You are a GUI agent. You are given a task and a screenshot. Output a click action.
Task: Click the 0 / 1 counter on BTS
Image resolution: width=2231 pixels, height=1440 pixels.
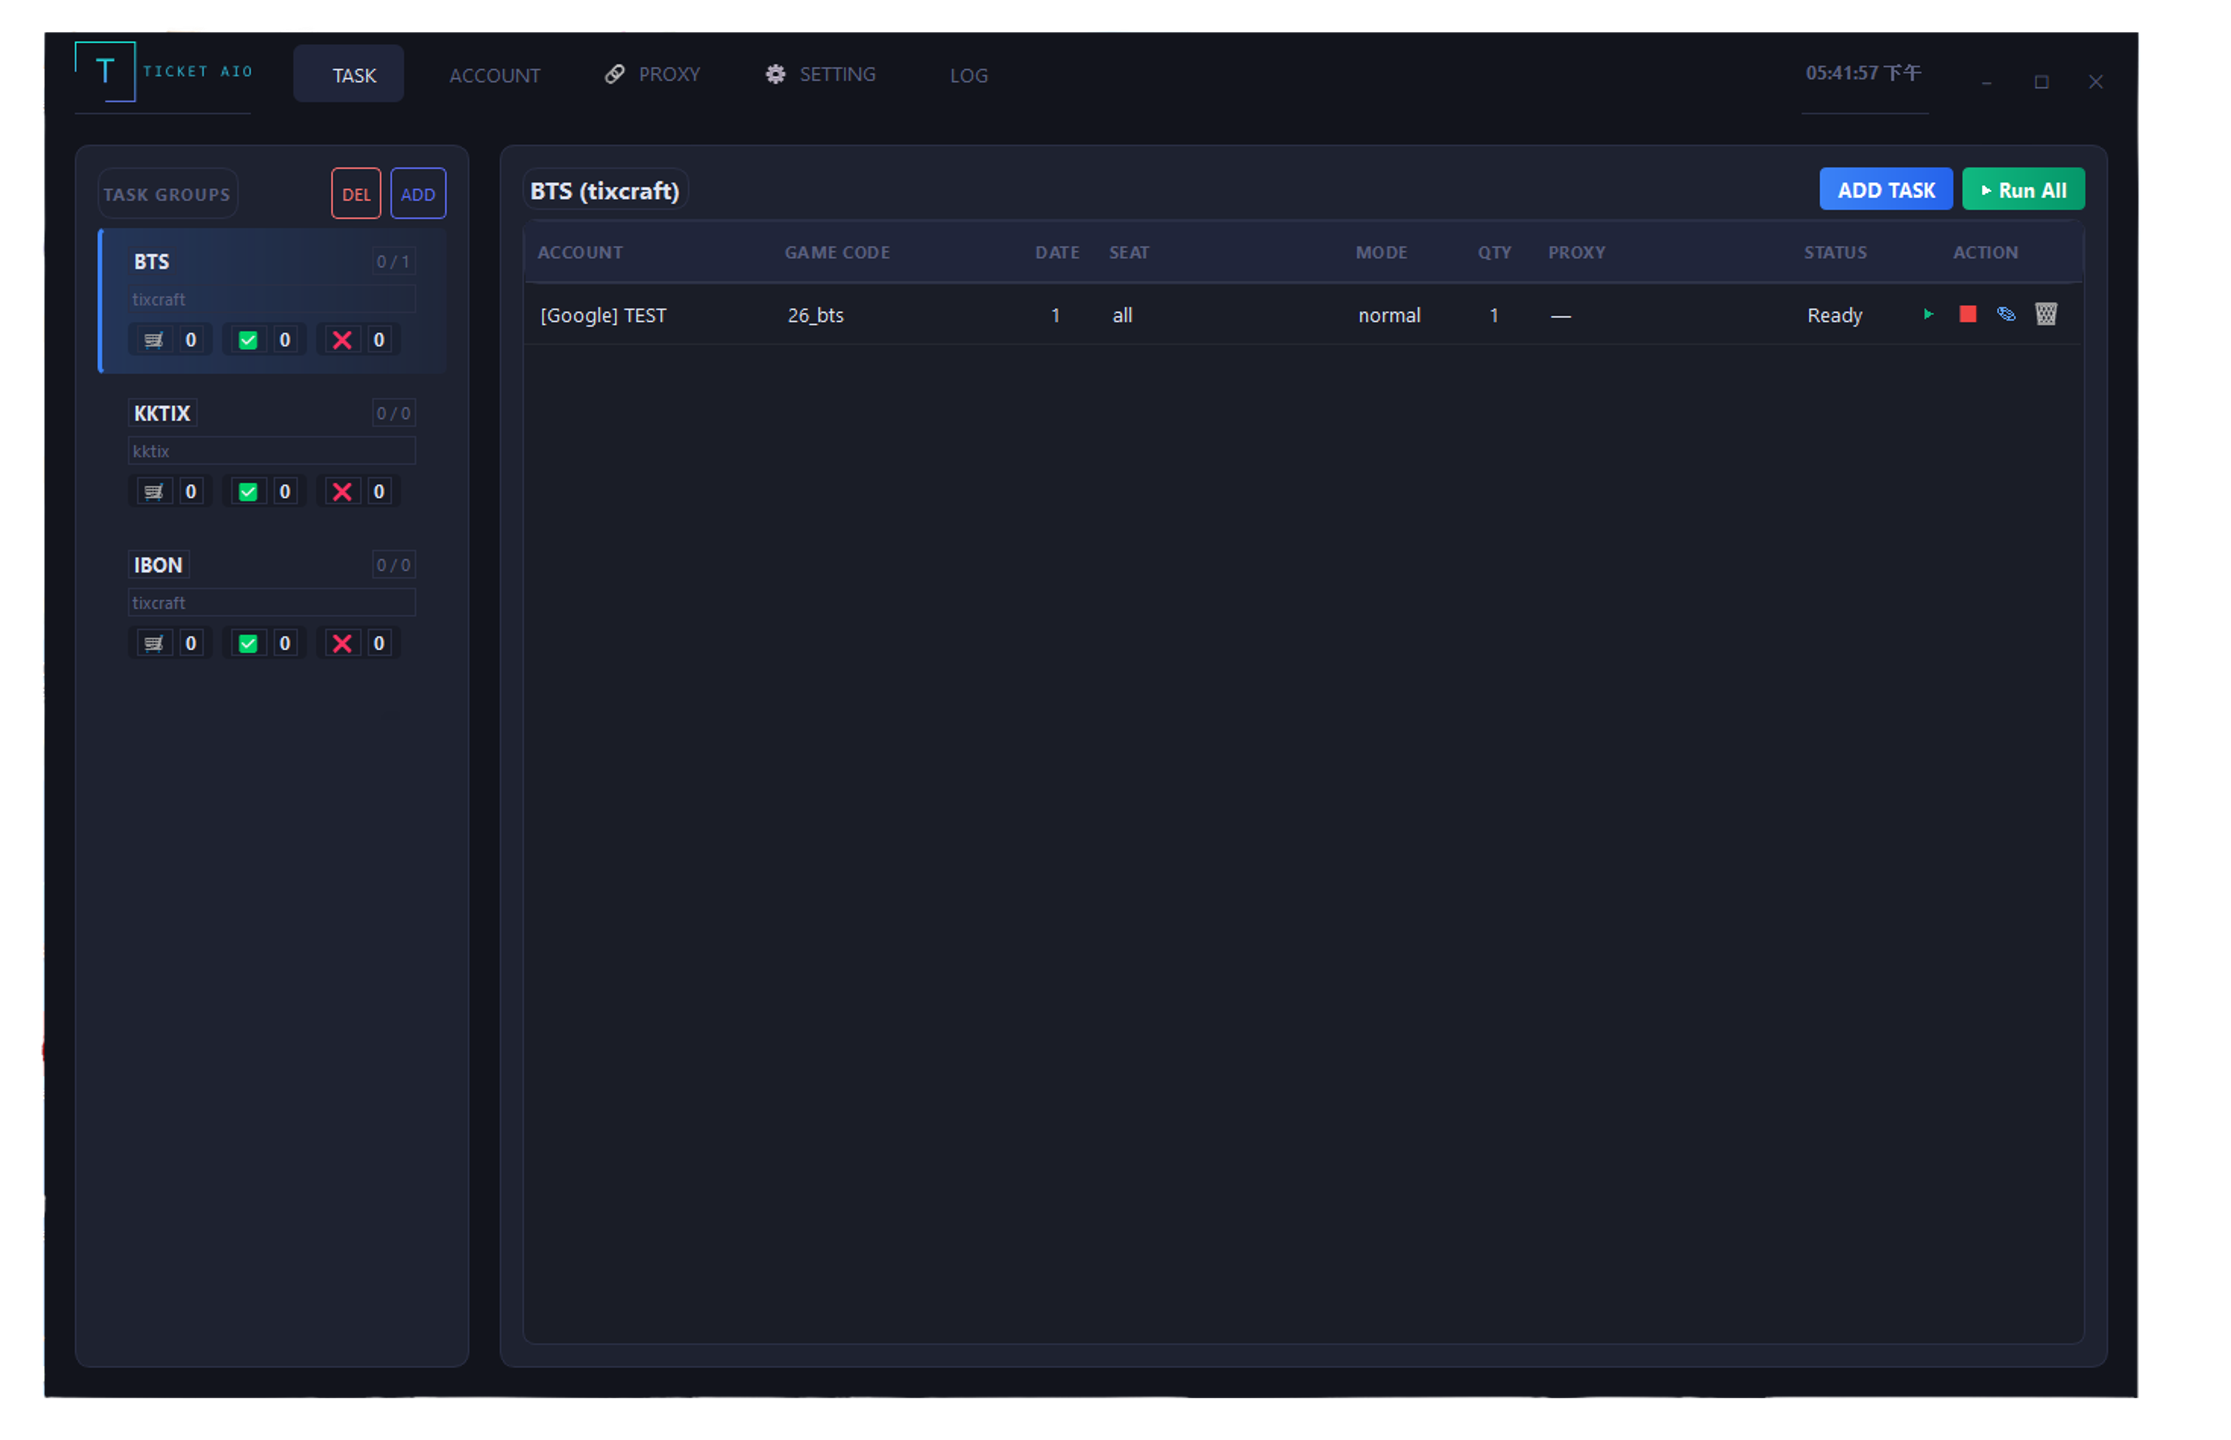click(x=393, y=262)
